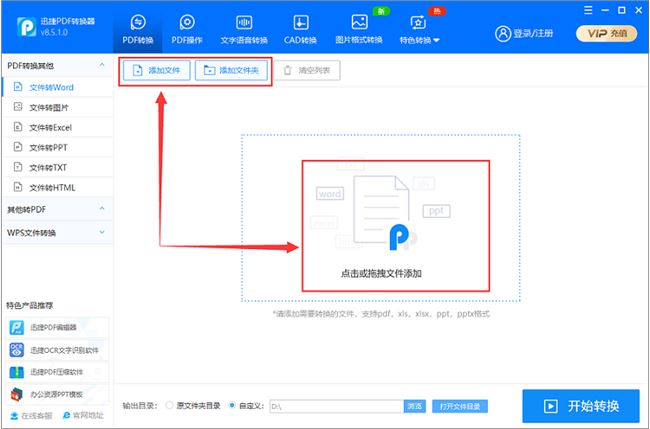
Task: Open 办公资源PPT模板 recommendation link
Action: click(x=56, y=394)
